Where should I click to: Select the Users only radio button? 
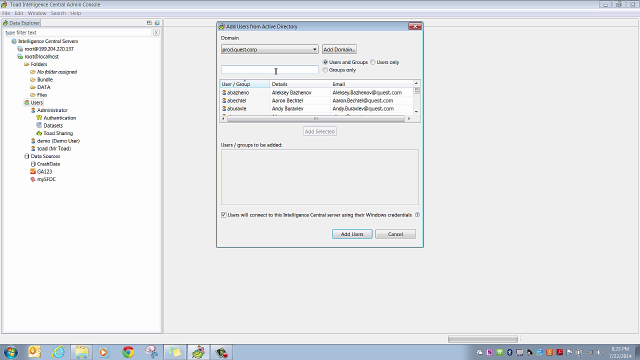[373, 62]
